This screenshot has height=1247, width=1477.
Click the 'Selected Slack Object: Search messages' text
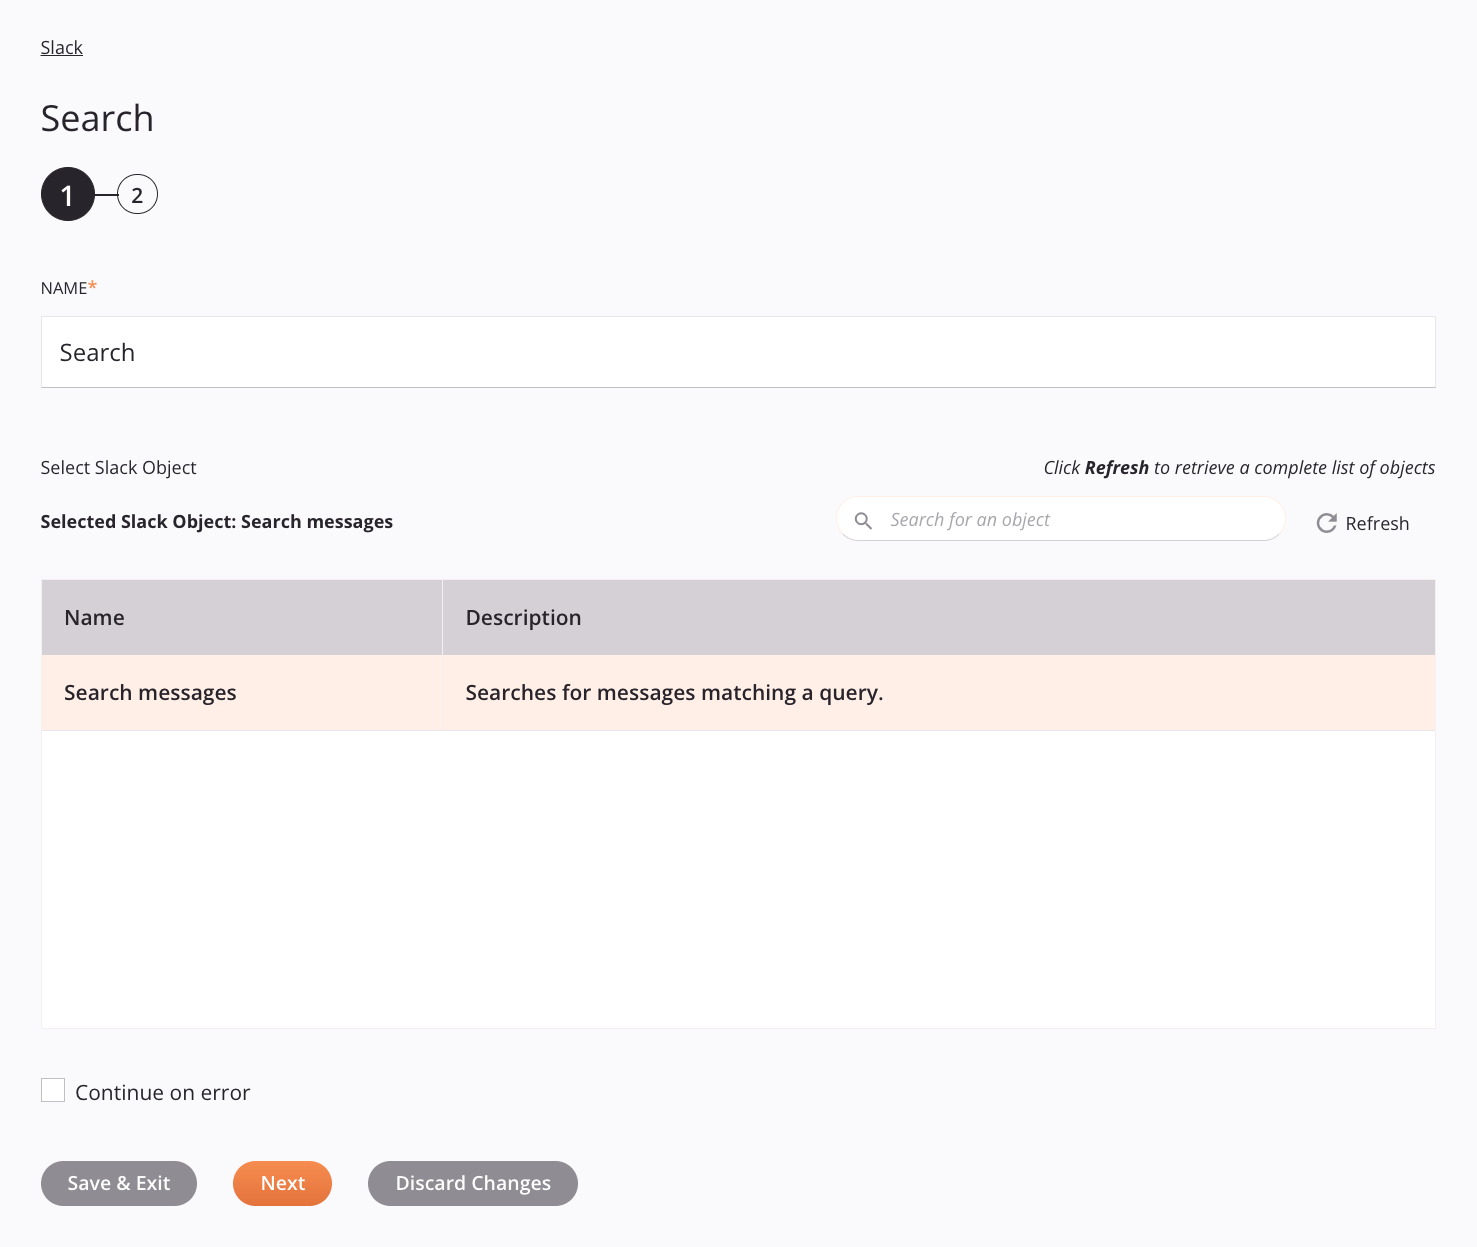217,521
